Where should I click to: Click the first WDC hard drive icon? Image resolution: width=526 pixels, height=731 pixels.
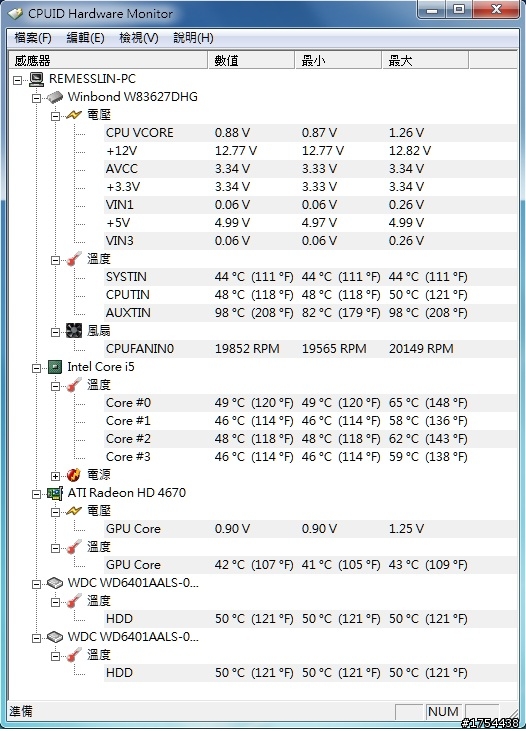[55, 583]
